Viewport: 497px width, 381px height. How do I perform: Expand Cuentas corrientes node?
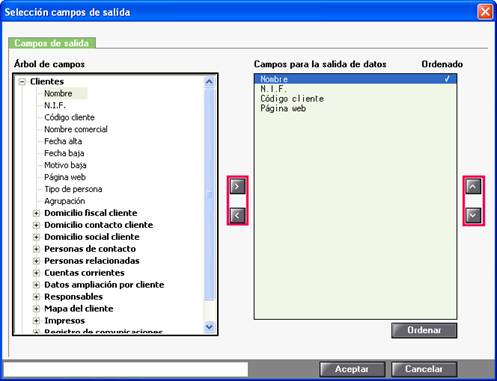tap(36, 273)
